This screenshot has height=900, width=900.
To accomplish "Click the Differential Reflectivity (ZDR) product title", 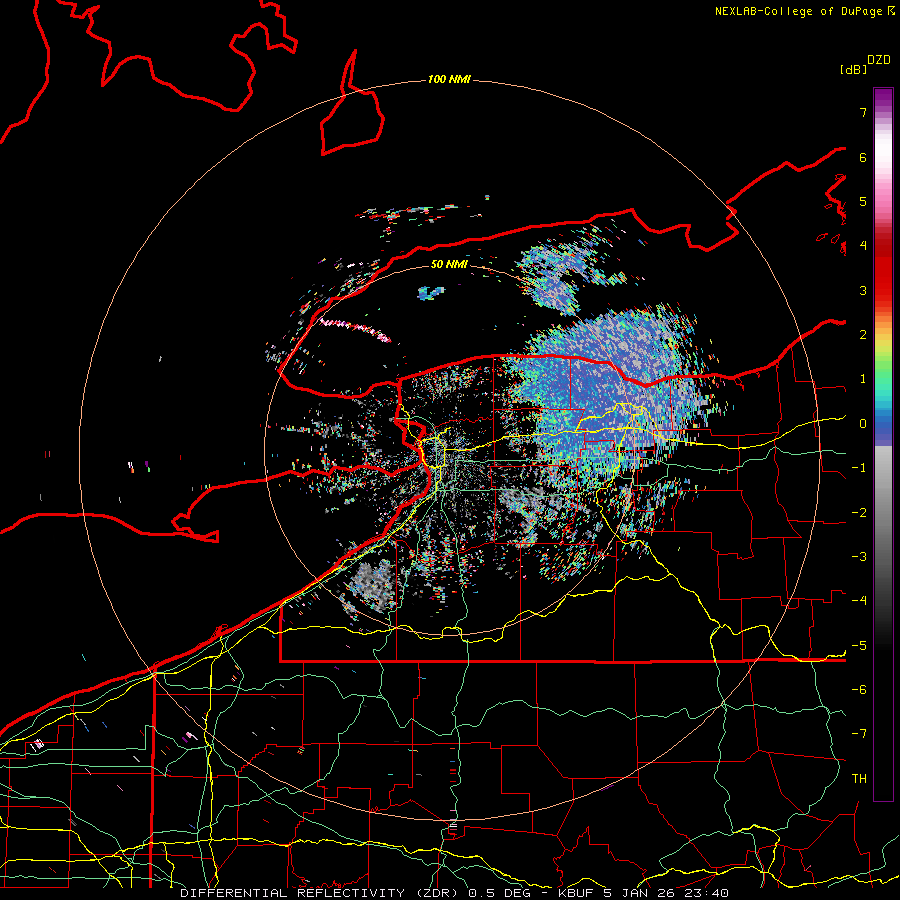I will click(x=320, y=893).
